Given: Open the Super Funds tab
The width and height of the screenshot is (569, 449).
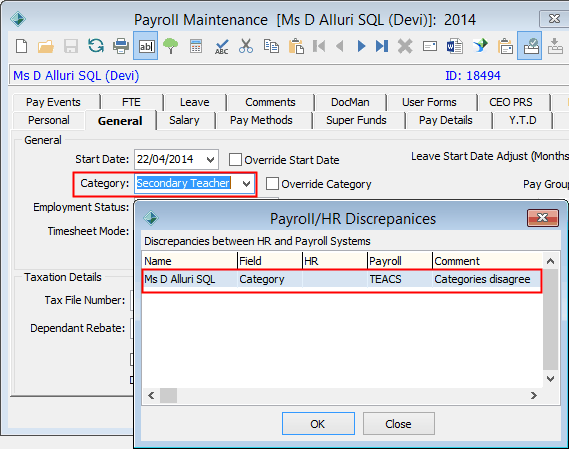Looking at the screenshot, I should click(356, 120).
